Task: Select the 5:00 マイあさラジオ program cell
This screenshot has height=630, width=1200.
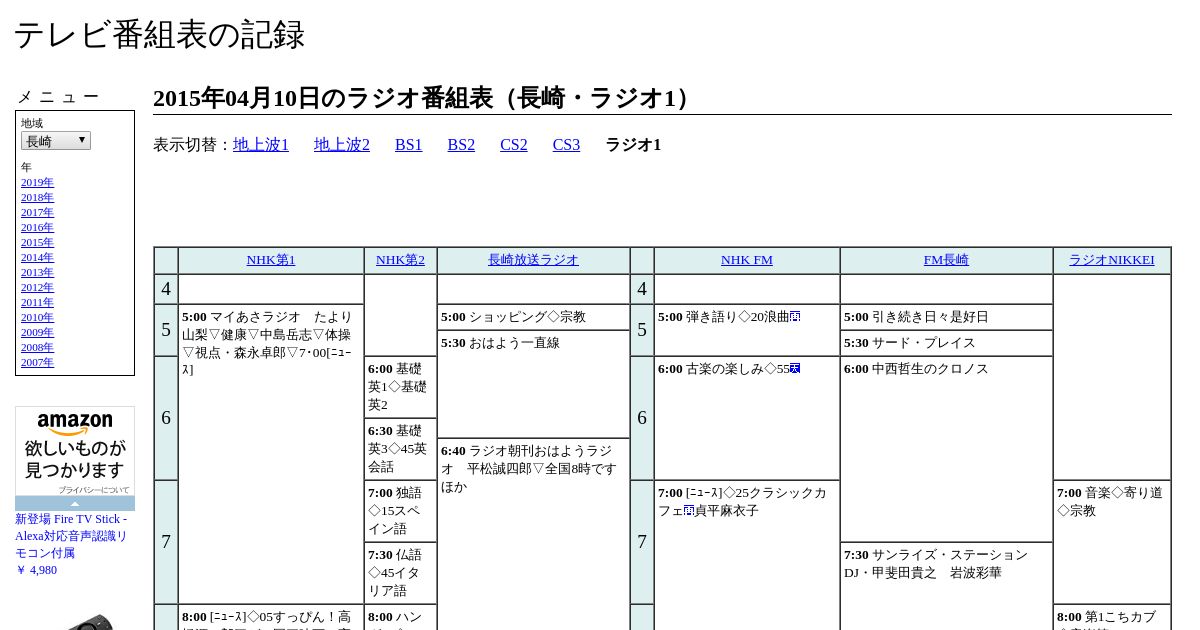Action: [x=271, y=453]
